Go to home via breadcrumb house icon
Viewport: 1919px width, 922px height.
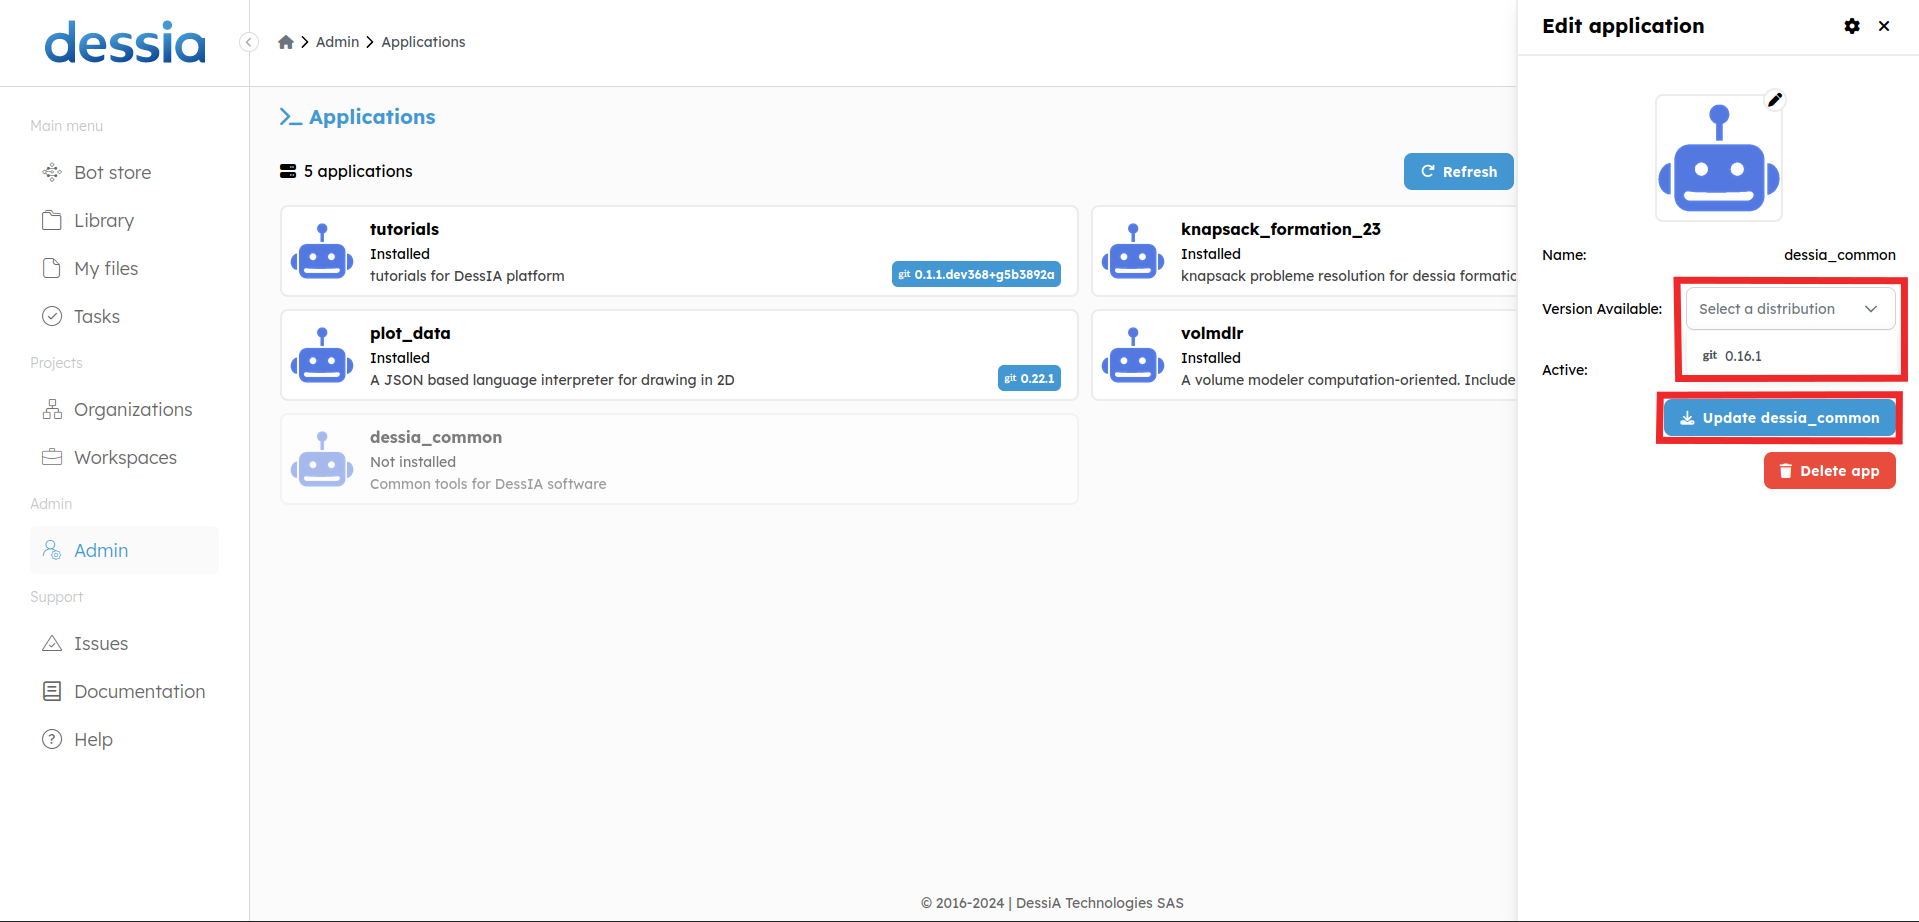(286, 42)
